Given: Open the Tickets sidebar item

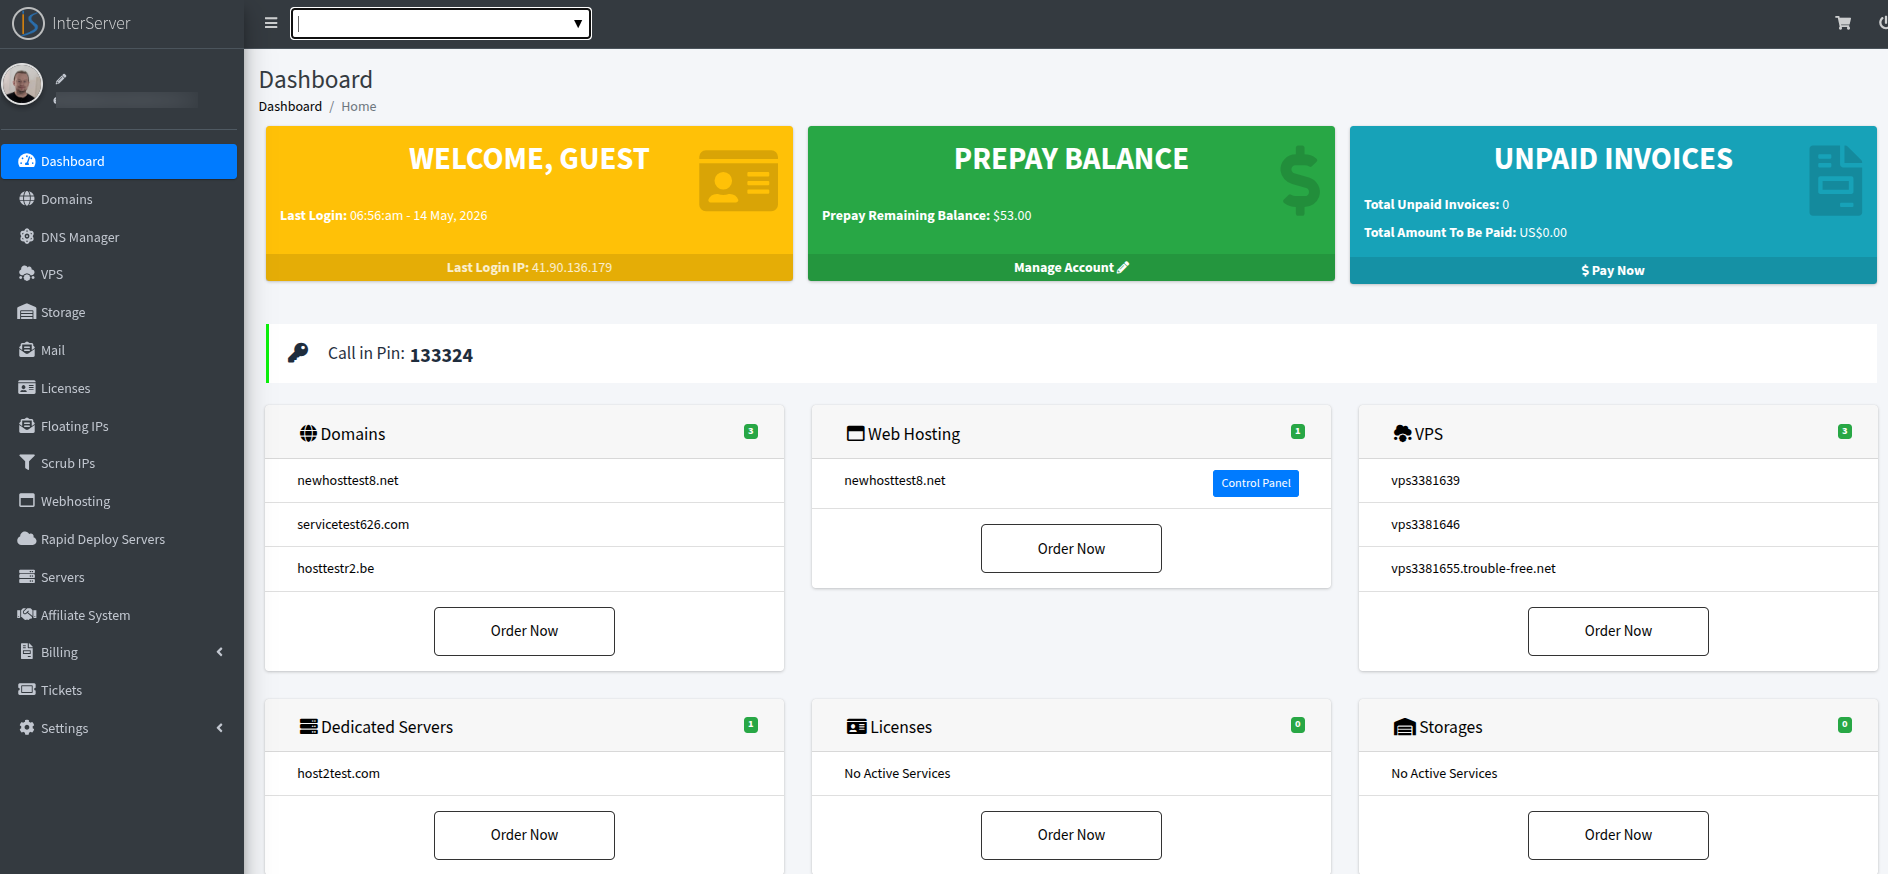Looking at the screenshot, I should click(119, 690).
